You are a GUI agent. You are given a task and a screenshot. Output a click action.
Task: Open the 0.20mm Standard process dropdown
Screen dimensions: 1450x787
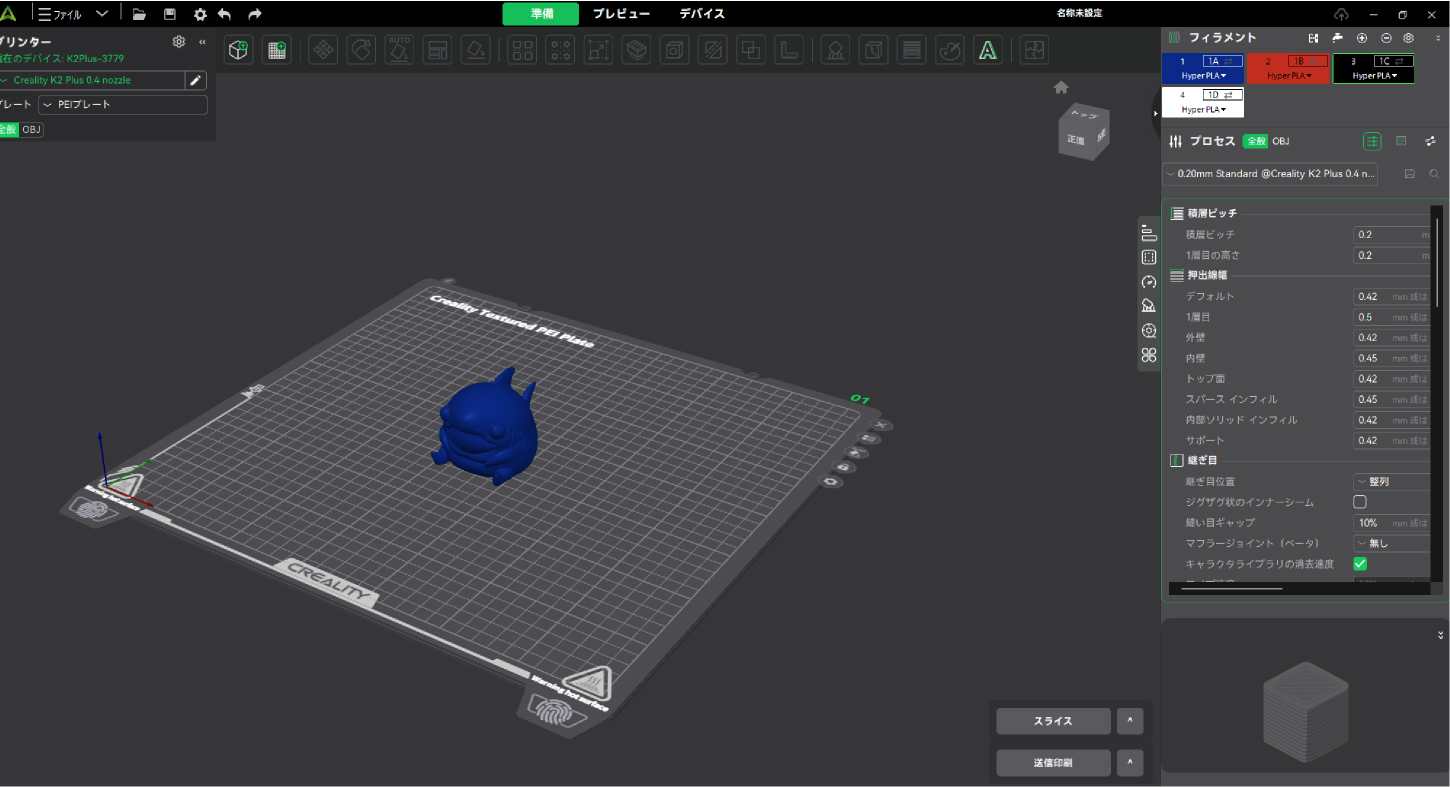coord(1270,174)
